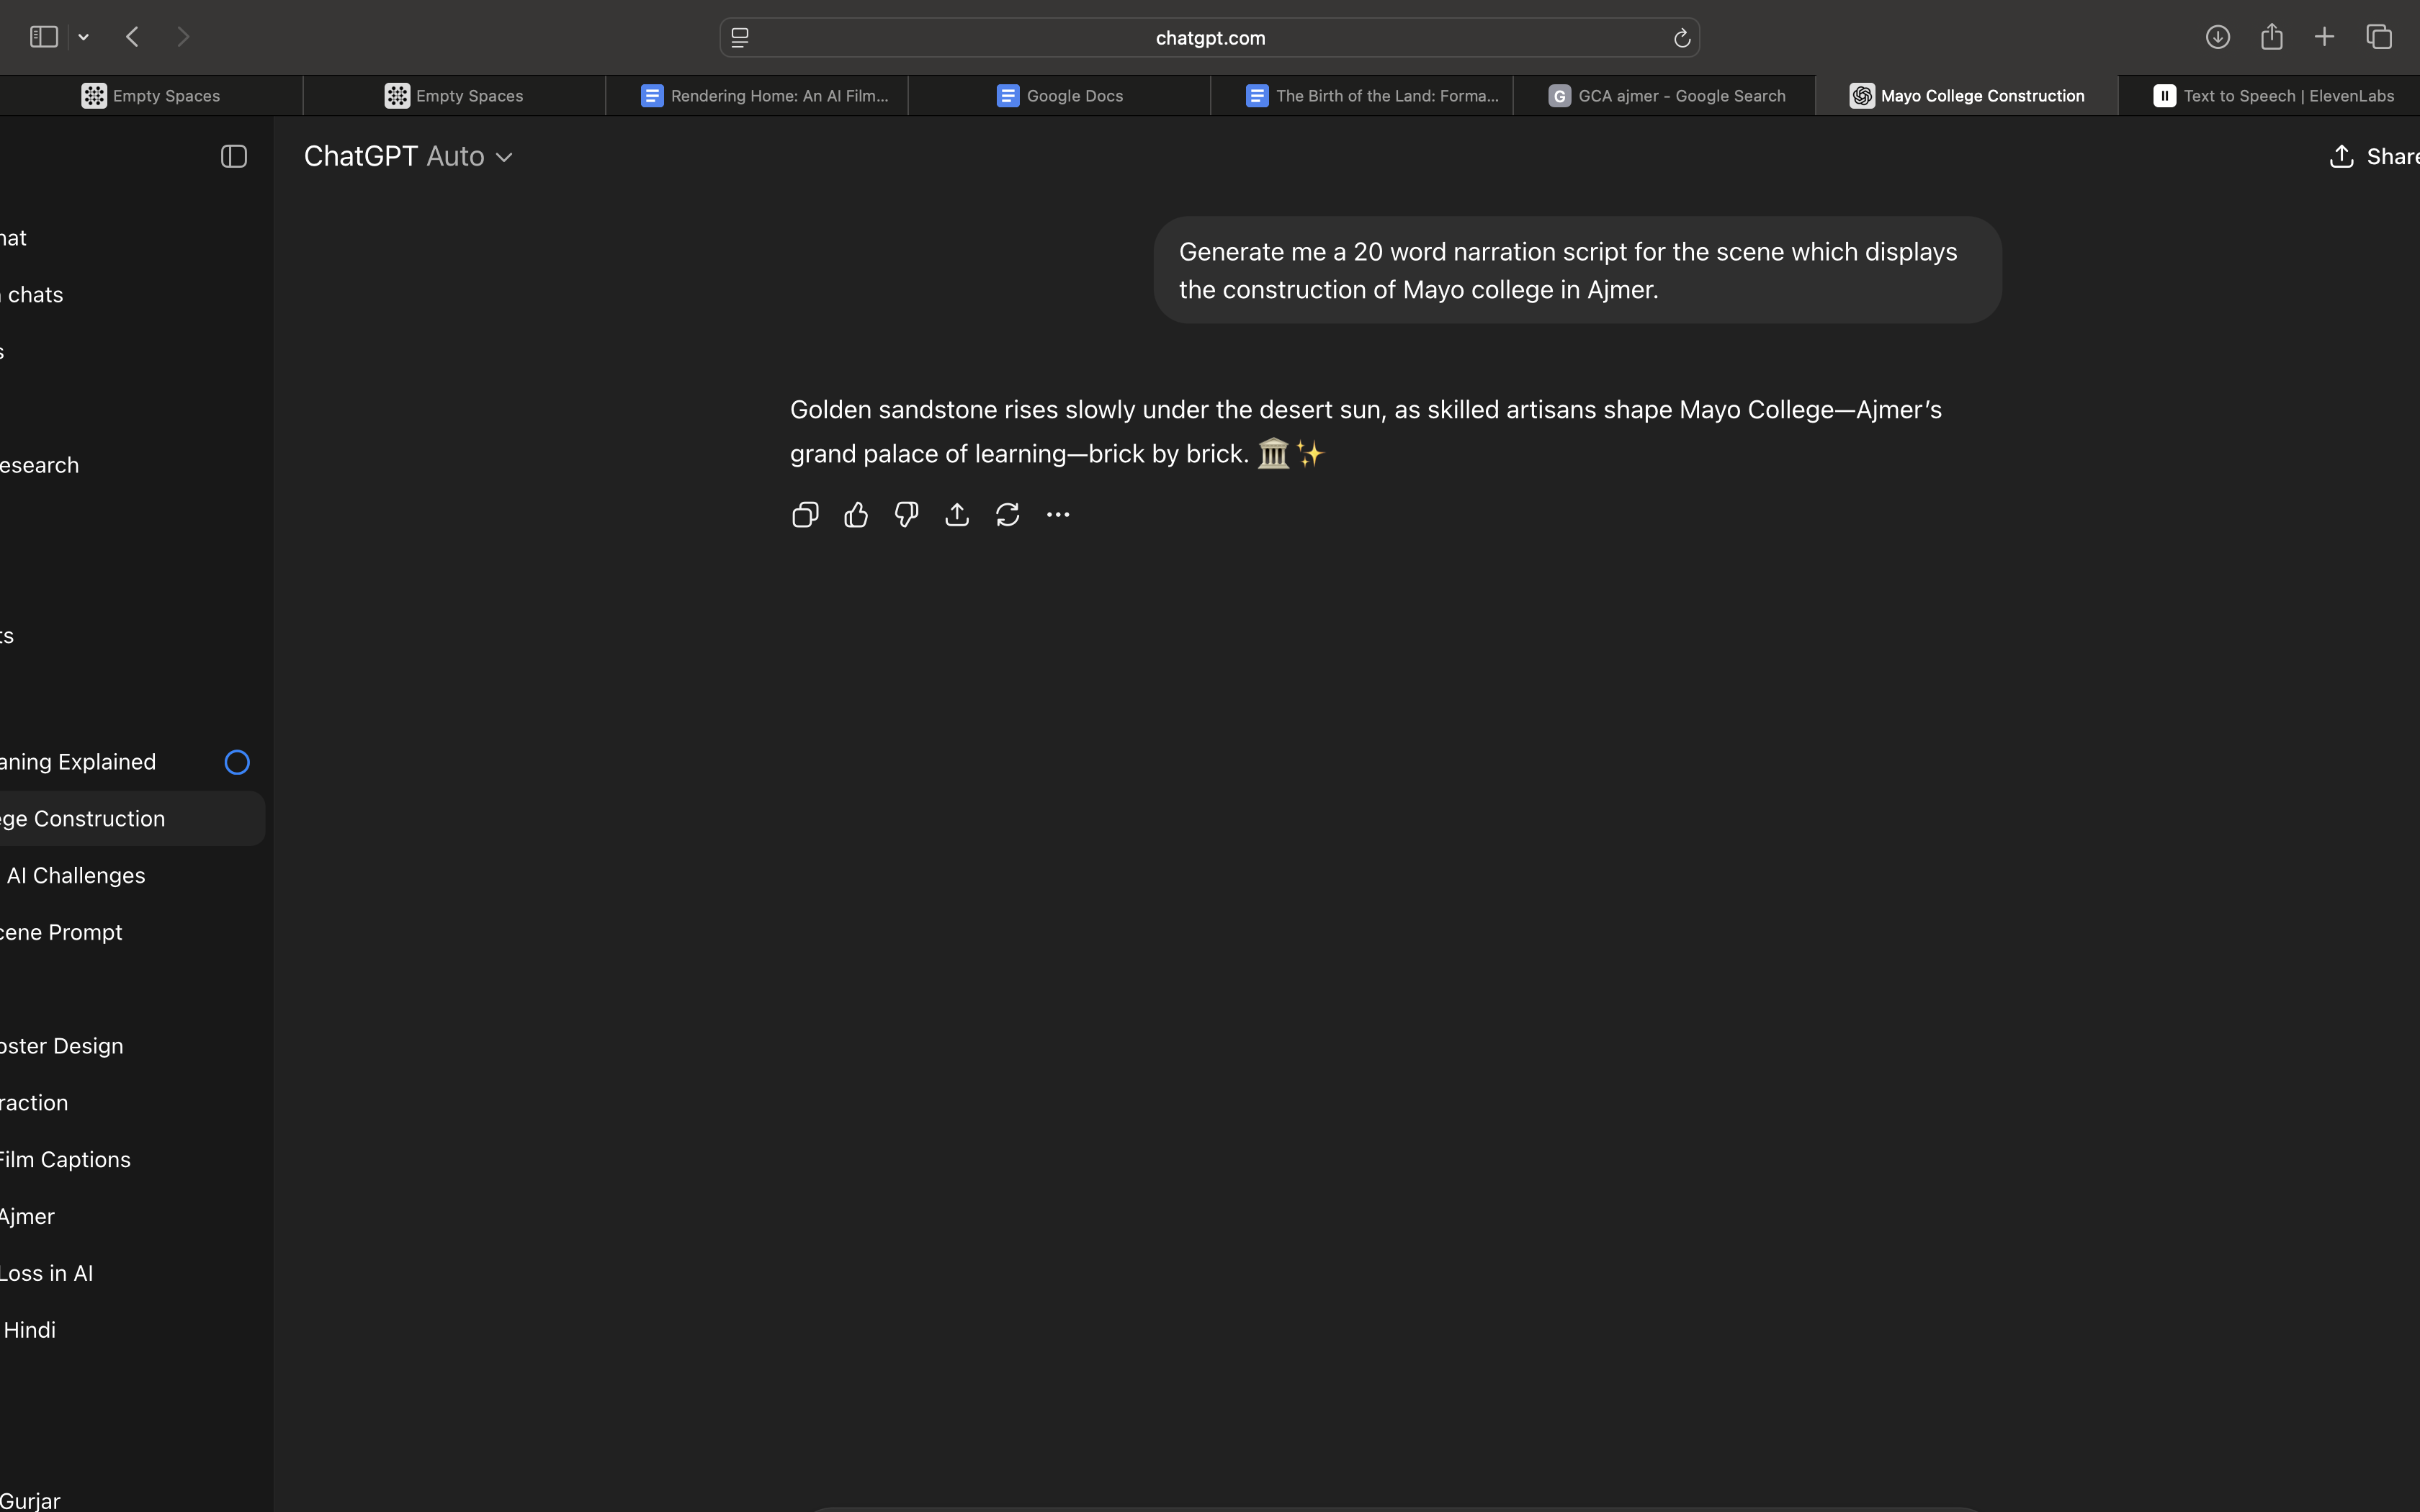Viewport: 2420px width, 1512px height.
Task: Click the chatgpt.com address field
Action: (1210, 38)
